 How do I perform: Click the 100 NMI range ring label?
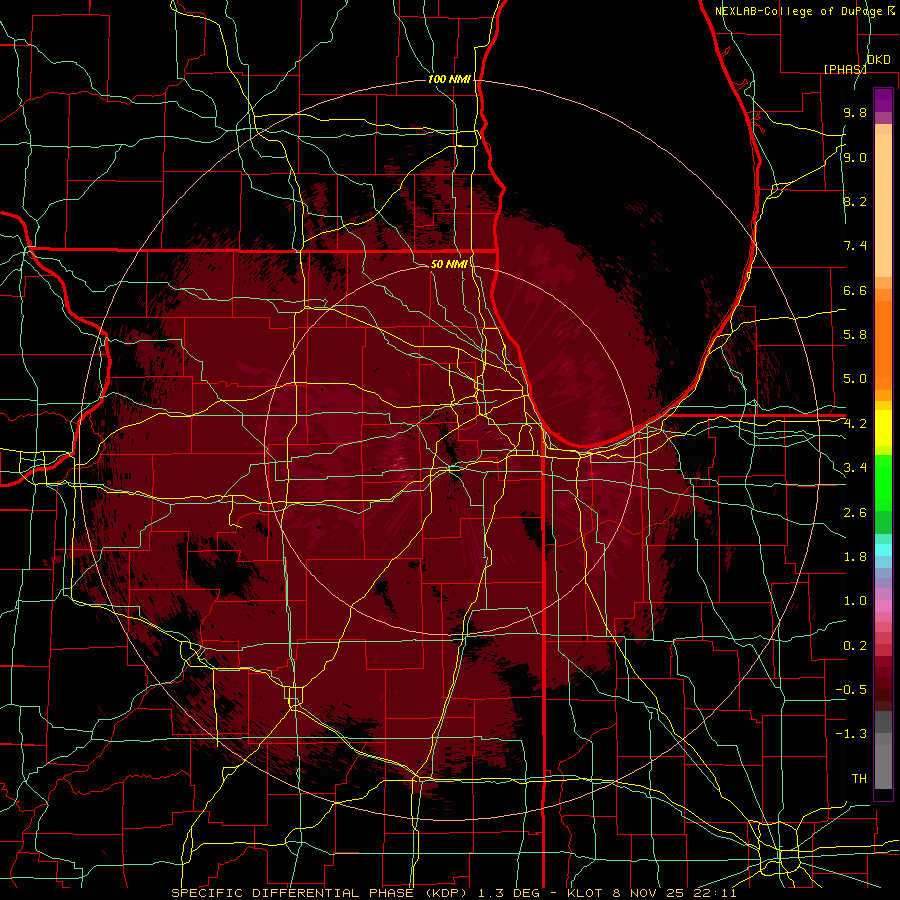tap(449, 79)
